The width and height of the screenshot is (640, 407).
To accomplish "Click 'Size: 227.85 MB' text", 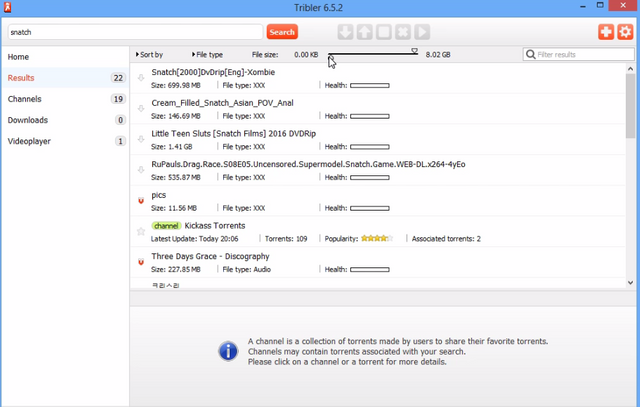I will point(176,269).
